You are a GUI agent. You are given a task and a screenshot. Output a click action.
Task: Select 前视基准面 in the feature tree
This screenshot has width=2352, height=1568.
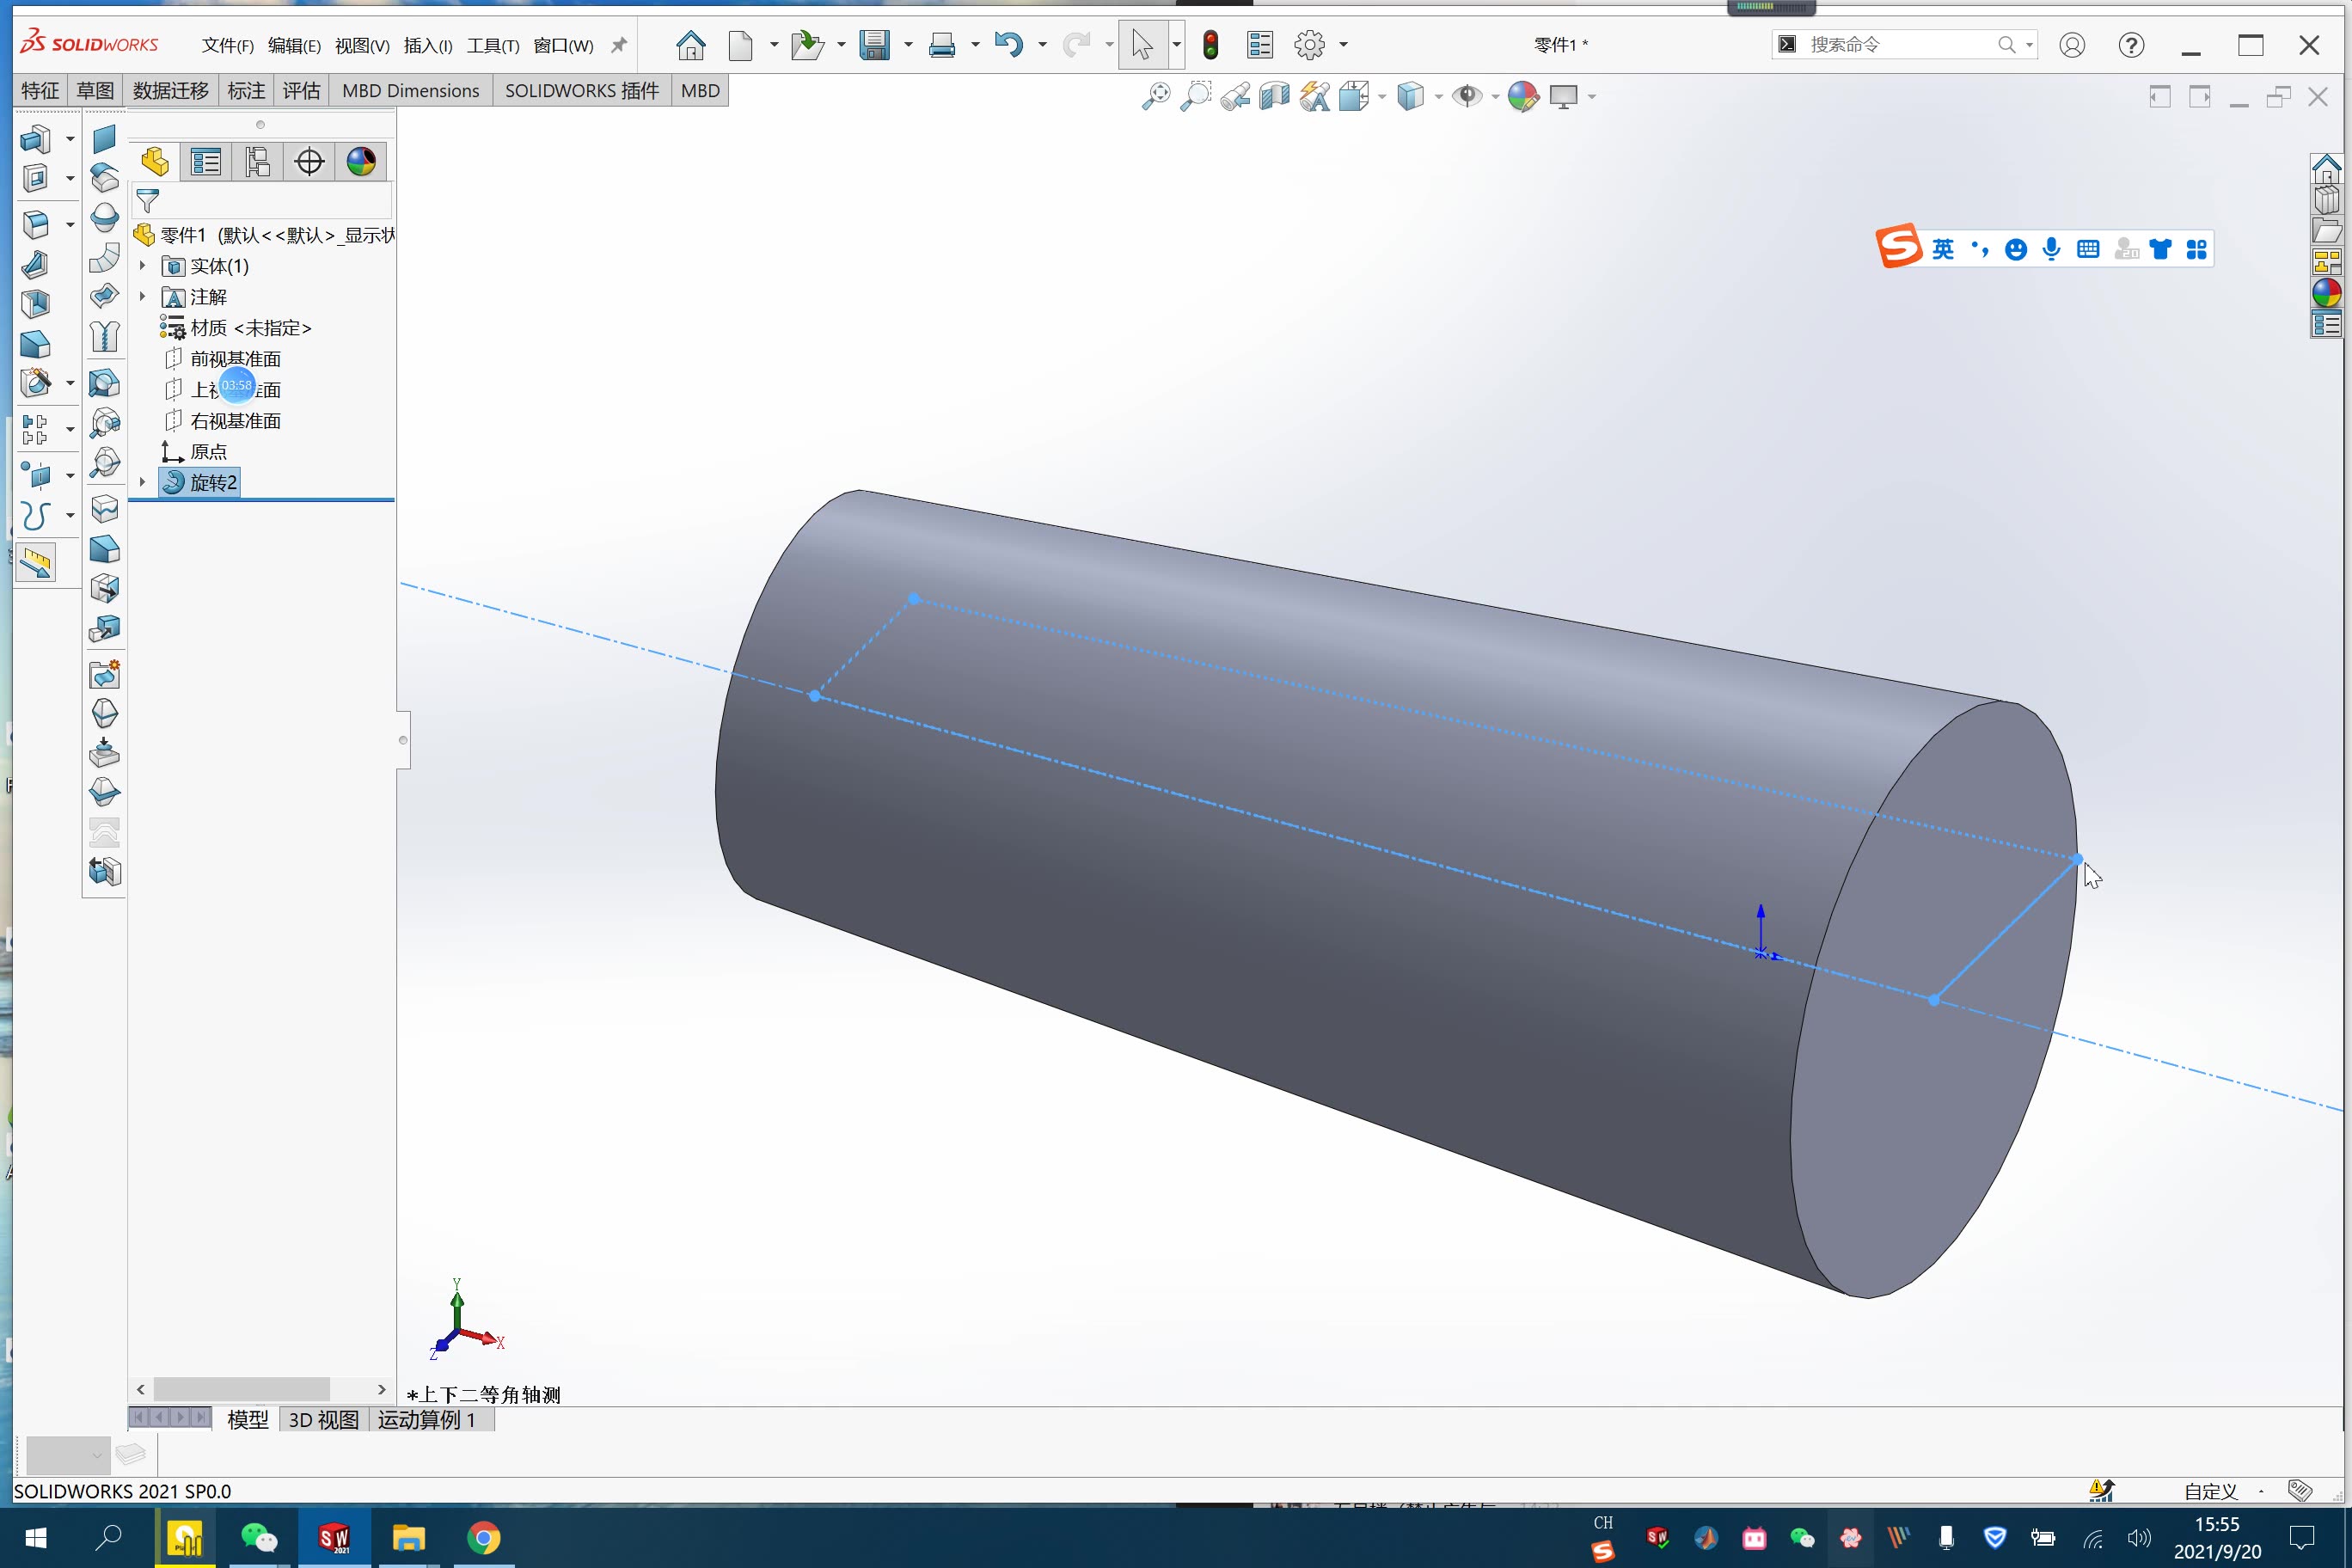[235, 359]
